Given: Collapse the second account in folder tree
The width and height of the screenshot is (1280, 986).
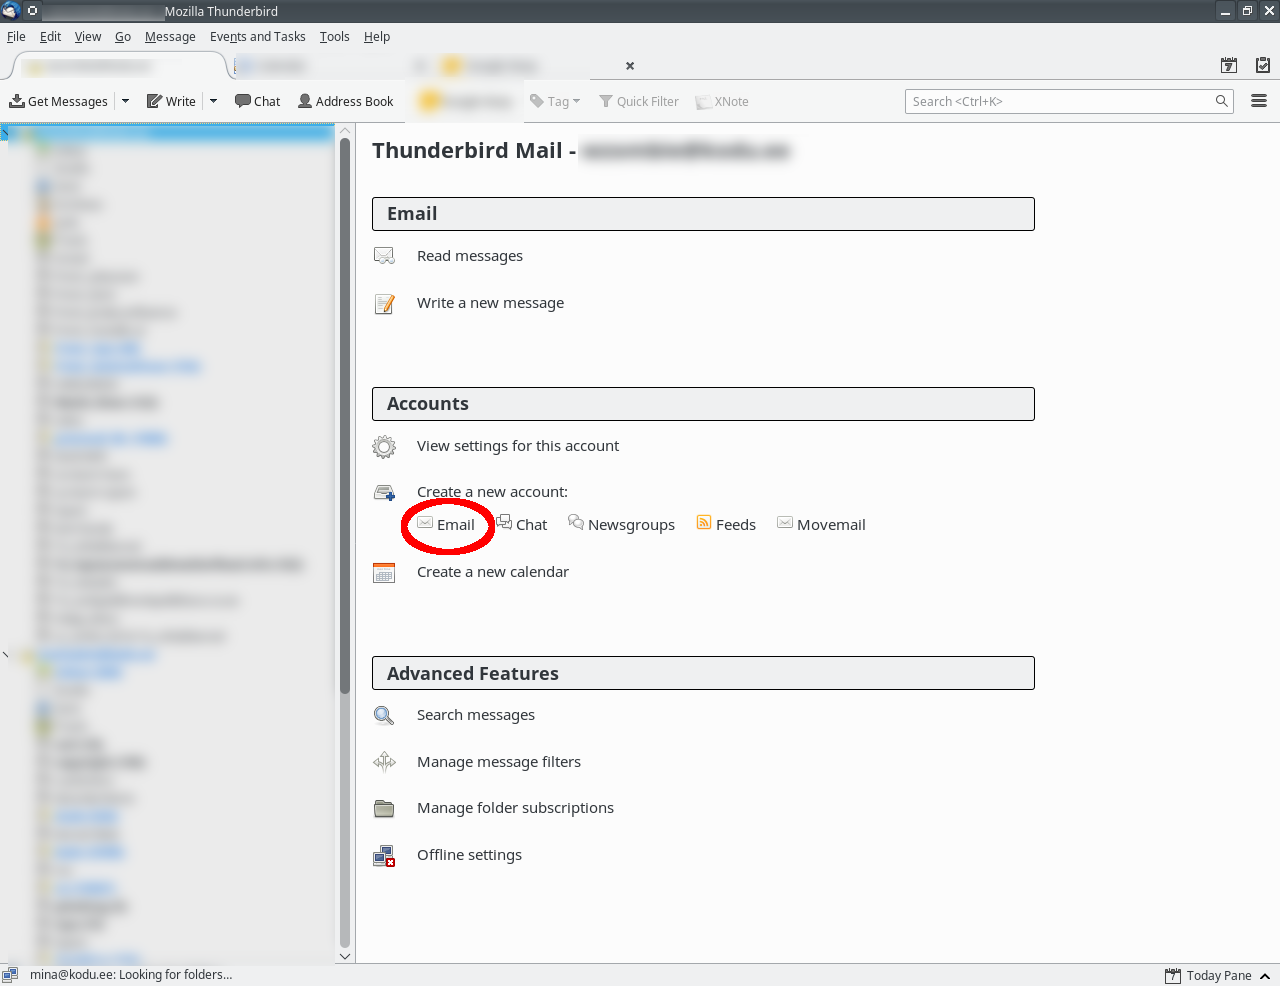Looking at the screenshot, I should pos(6,655).
